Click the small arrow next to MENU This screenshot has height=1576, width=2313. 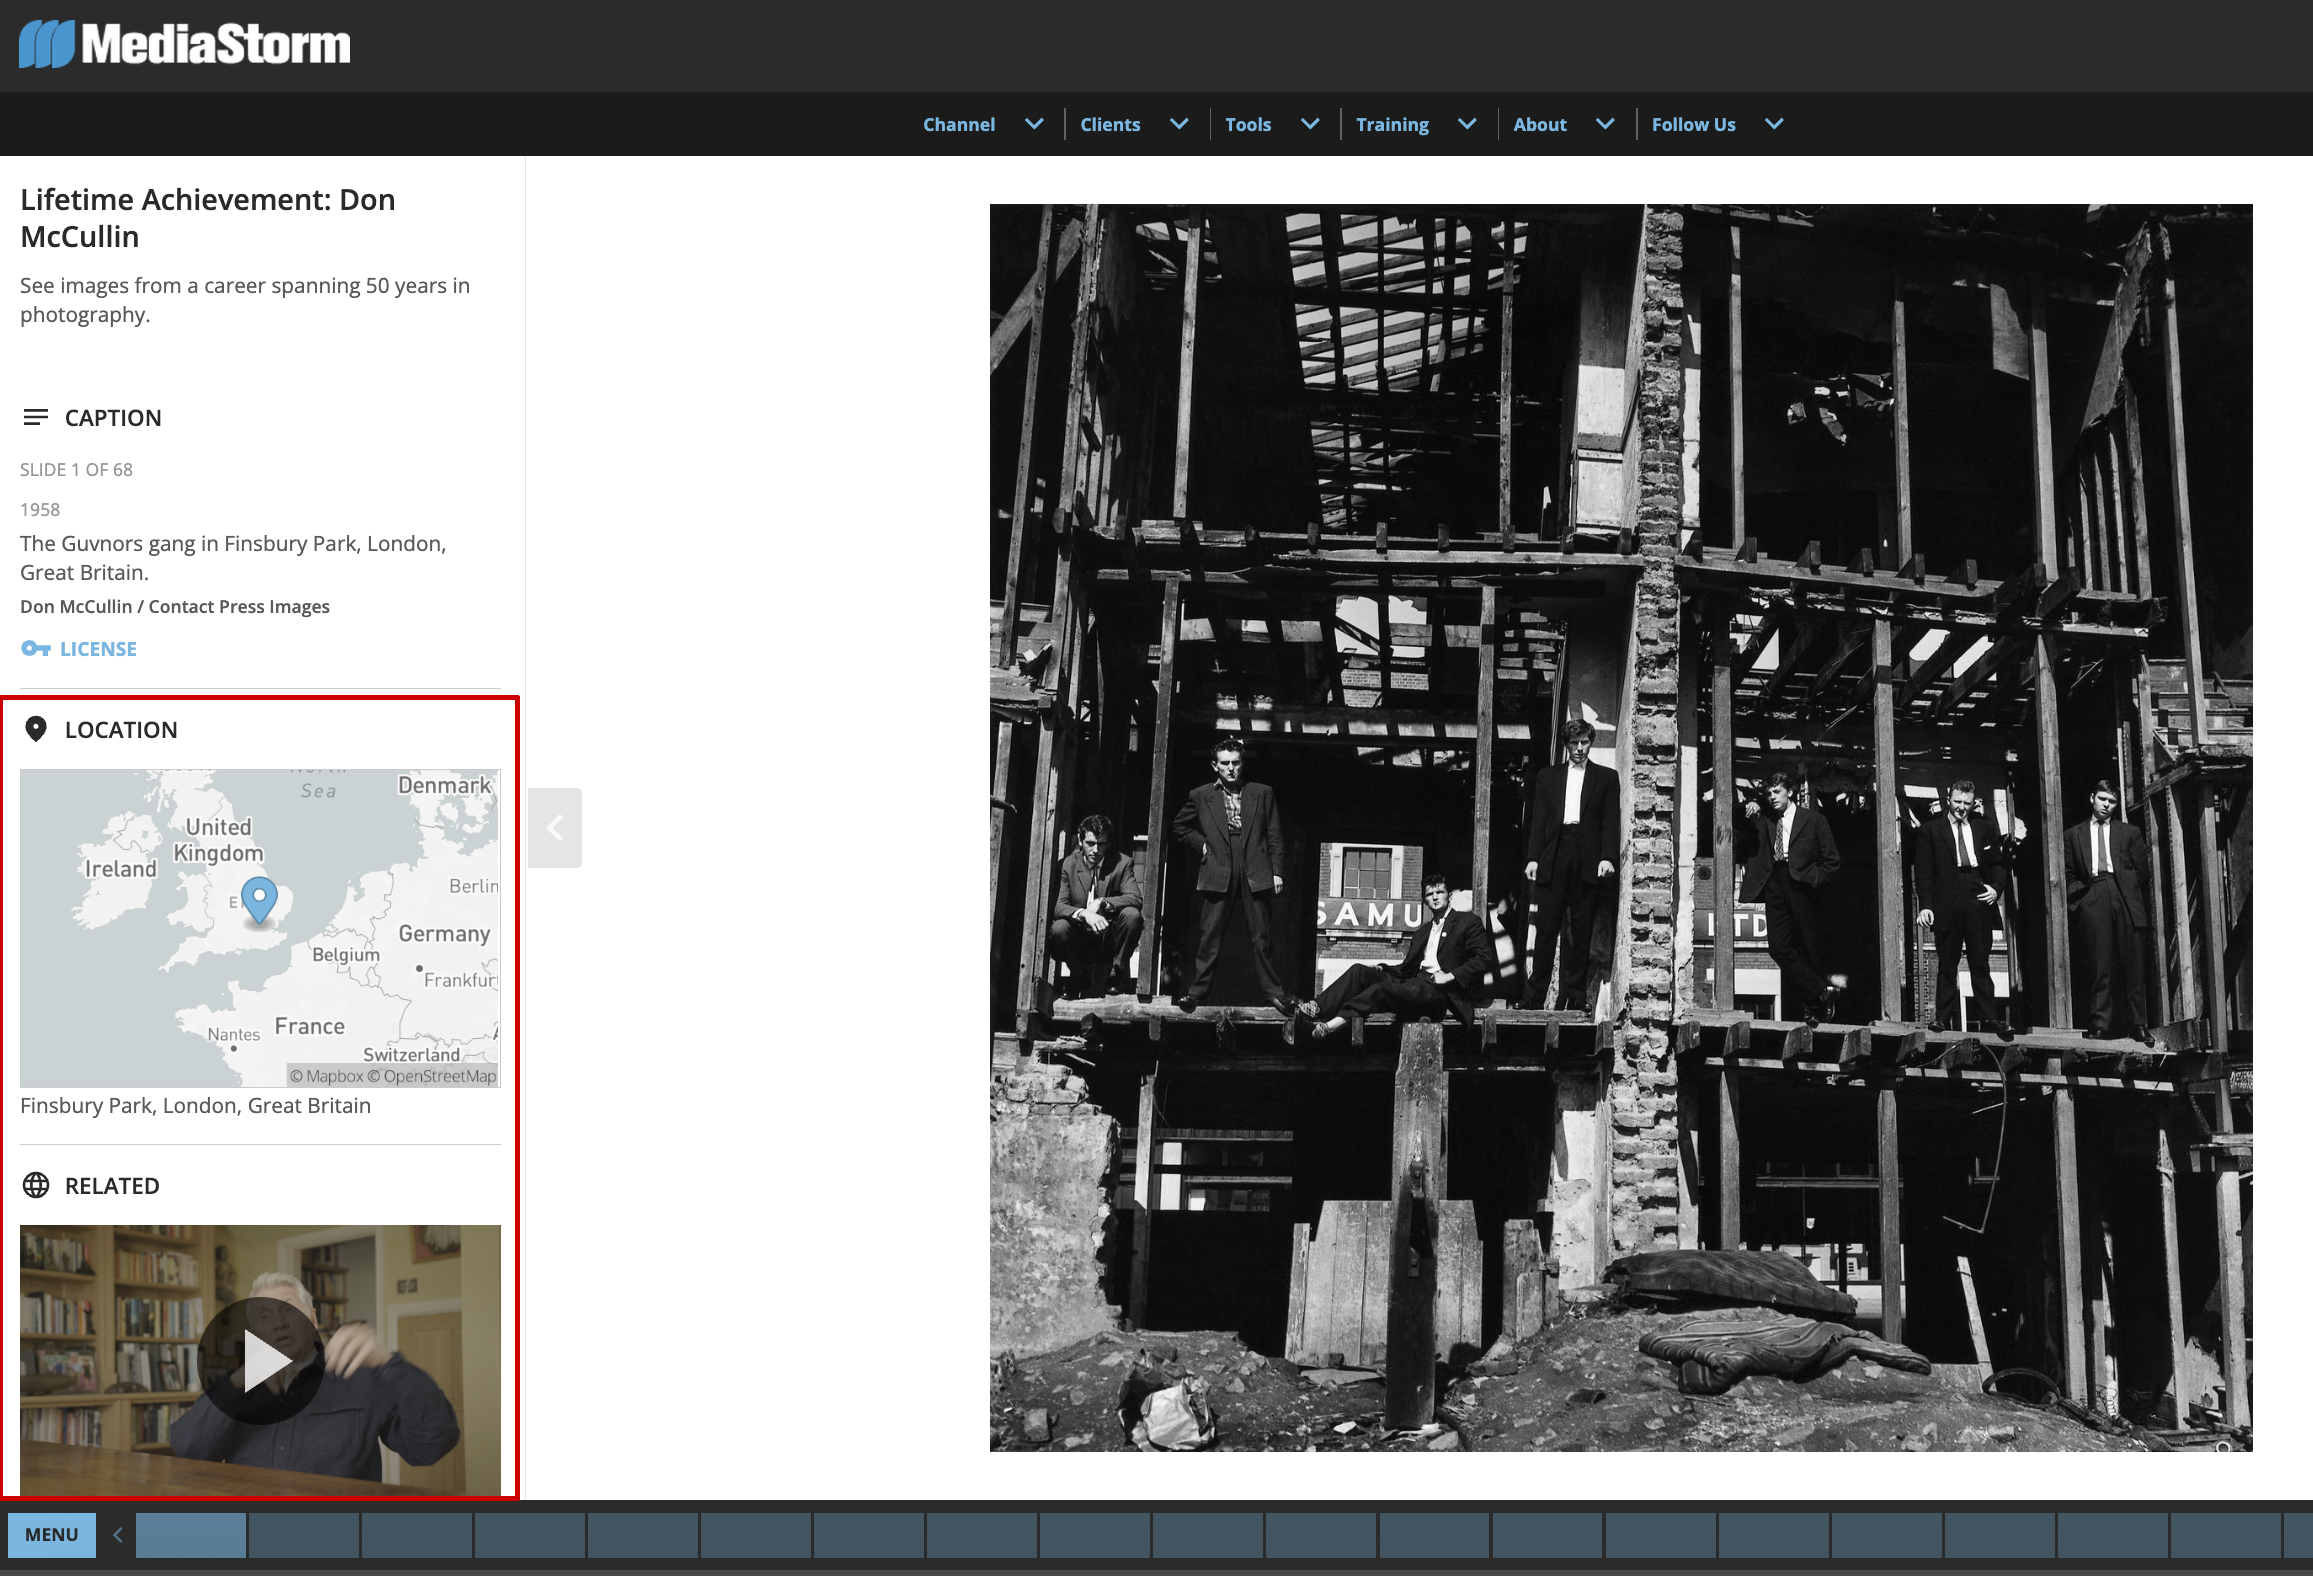tap(118, 1535)
